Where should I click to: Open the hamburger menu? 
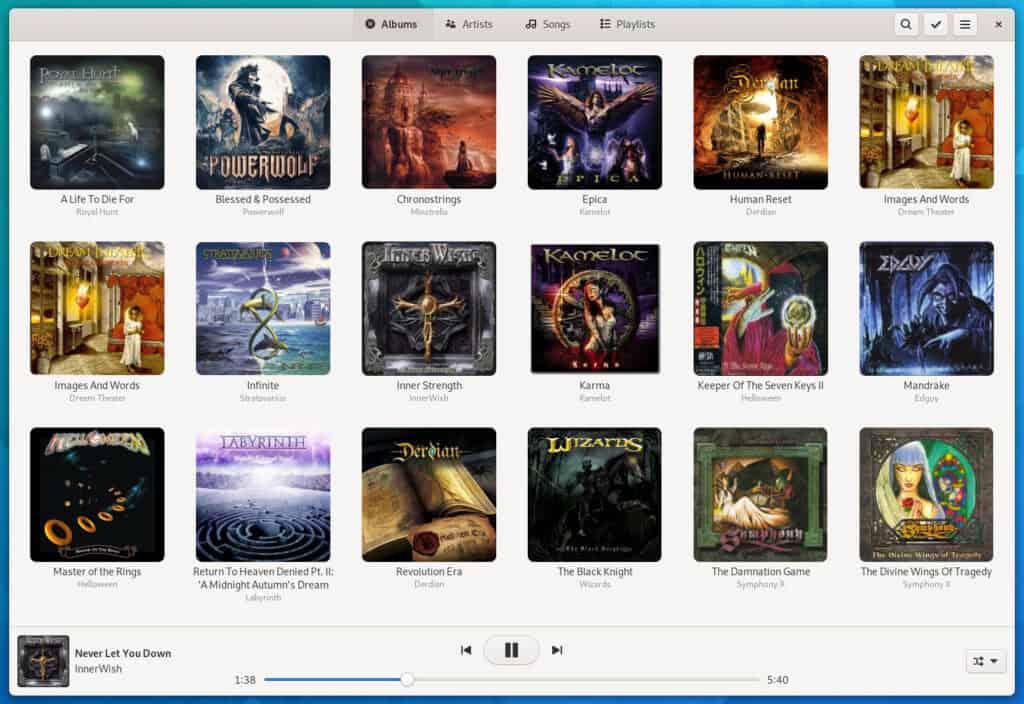pos(965,24)
